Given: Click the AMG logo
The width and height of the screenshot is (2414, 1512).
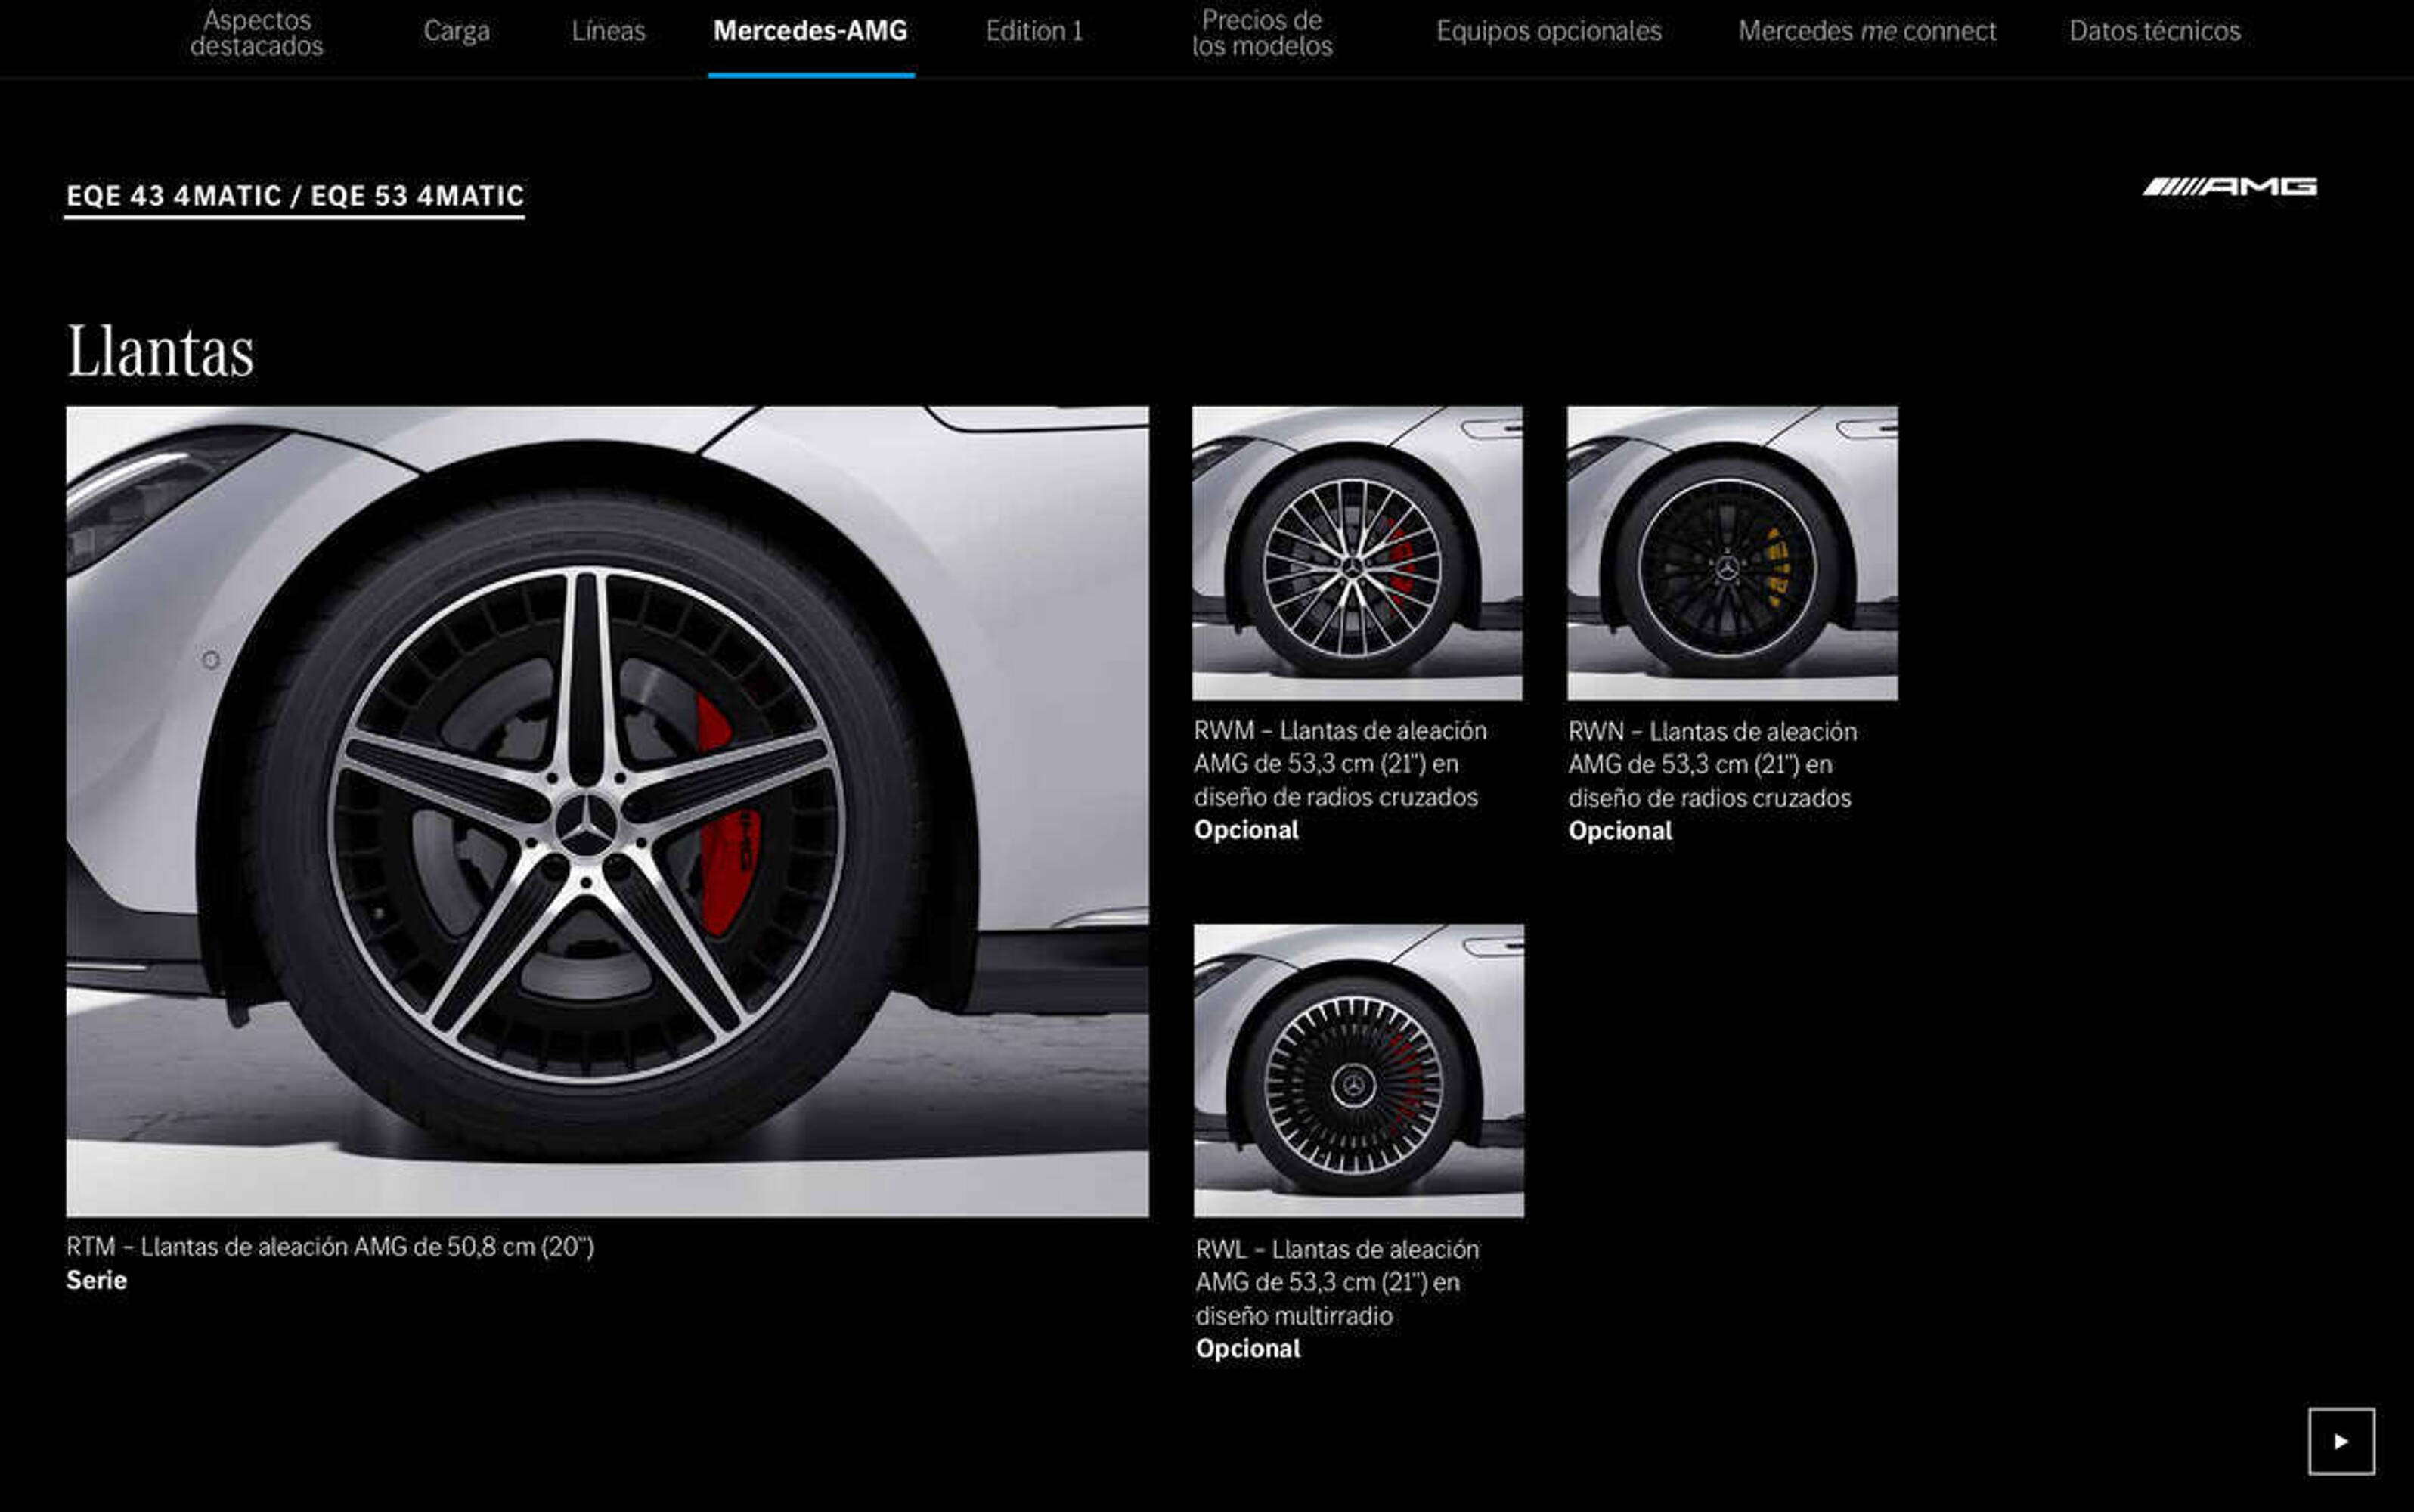Looking at the screenshot, I should tap(2229, 187).
